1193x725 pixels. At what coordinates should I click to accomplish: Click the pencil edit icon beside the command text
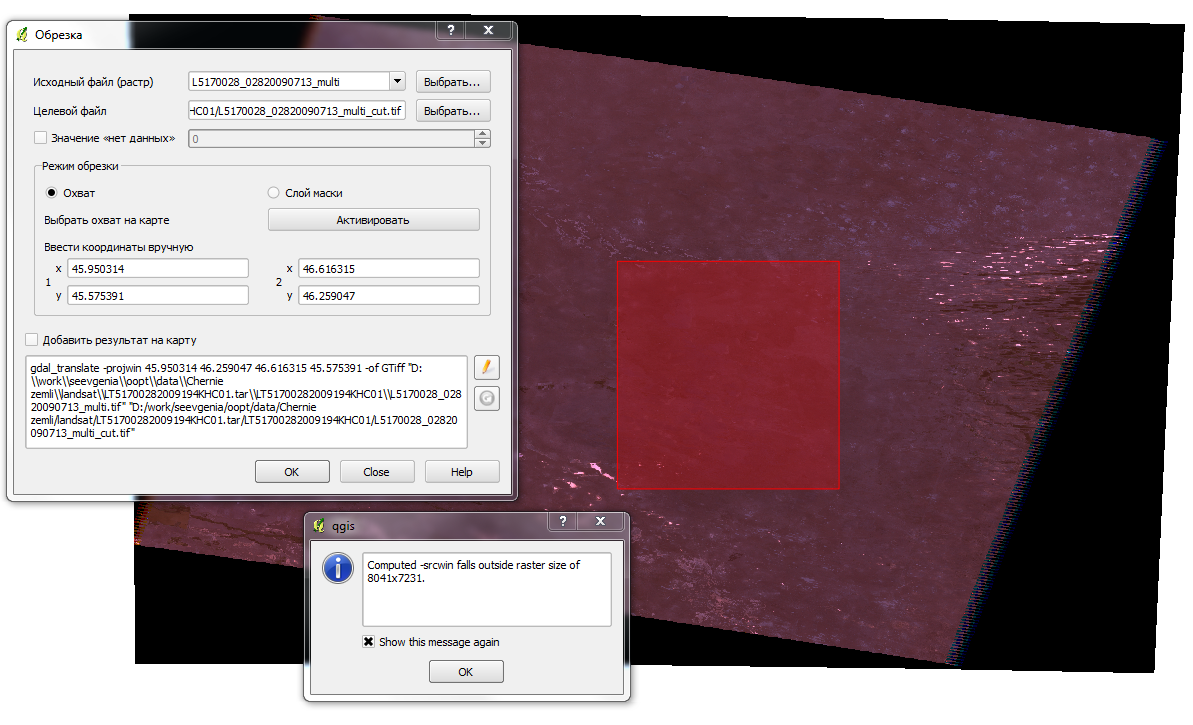(486, 367)
